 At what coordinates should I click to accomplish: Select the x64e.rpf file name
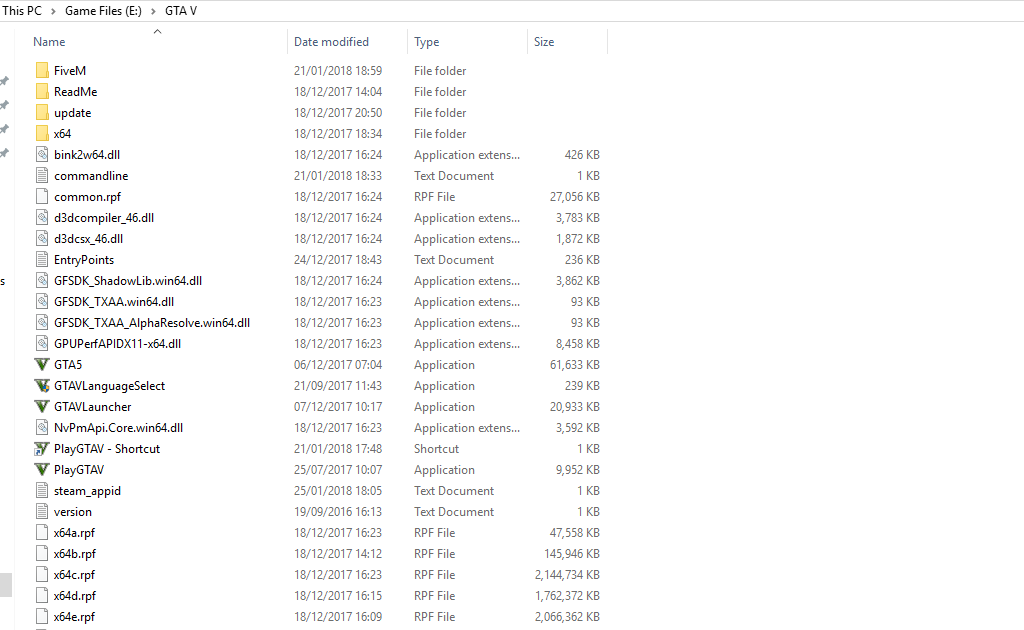click(x=74, y=617)
